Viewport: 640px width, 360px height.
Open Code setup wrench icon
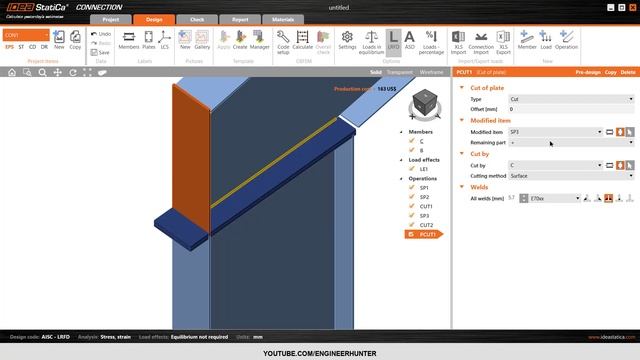click(x=283, y=42)
